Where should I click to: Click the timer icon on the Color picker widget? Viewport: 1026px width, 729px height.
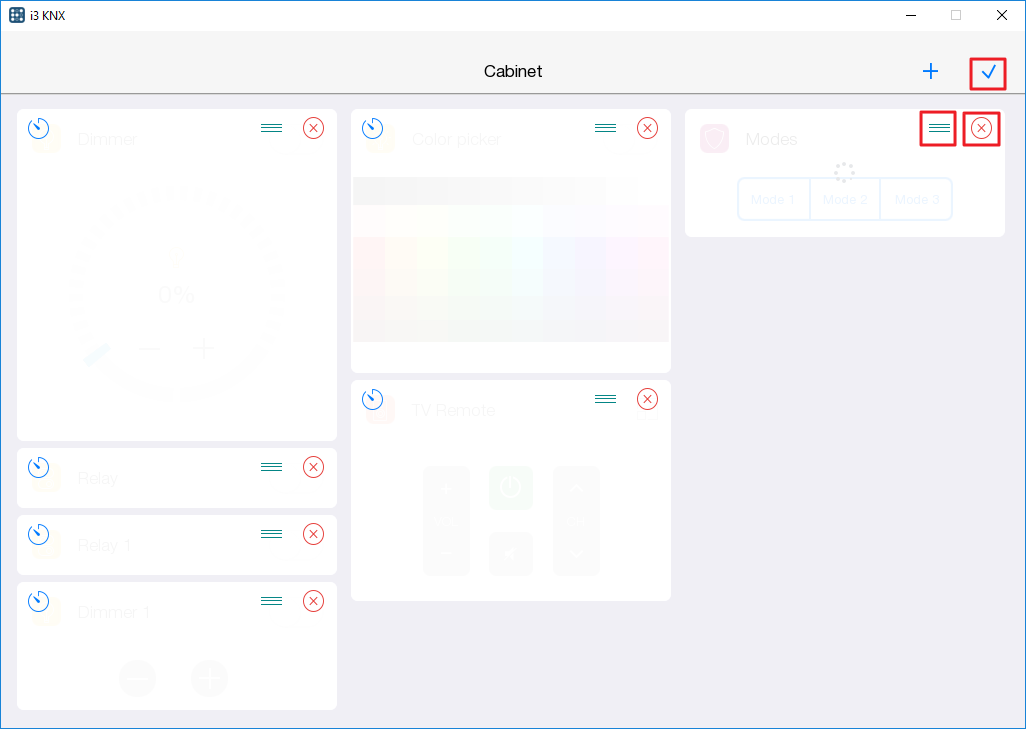point(373,128)
